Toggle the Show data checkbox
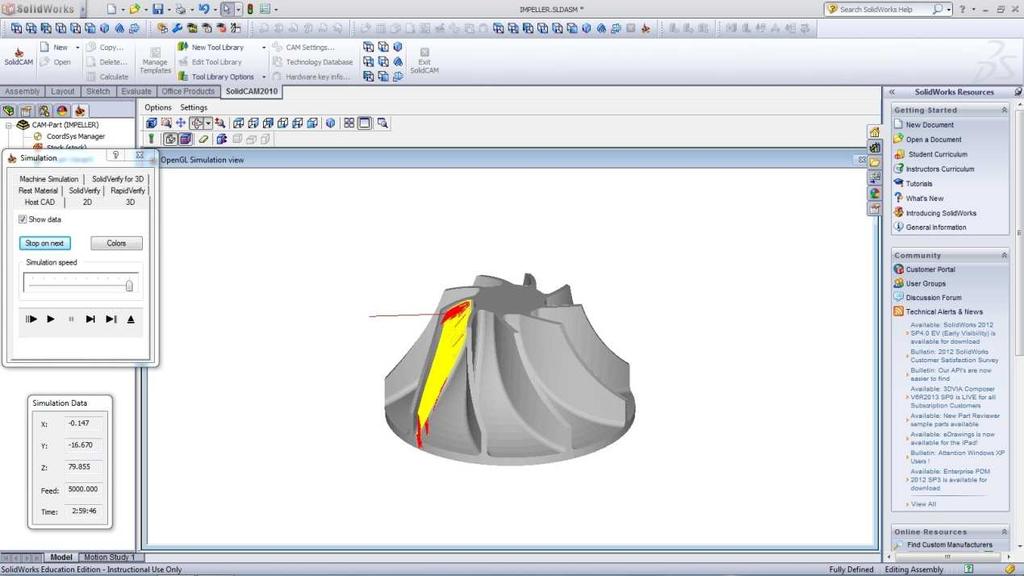1024x576 pixels. point(23,219)
